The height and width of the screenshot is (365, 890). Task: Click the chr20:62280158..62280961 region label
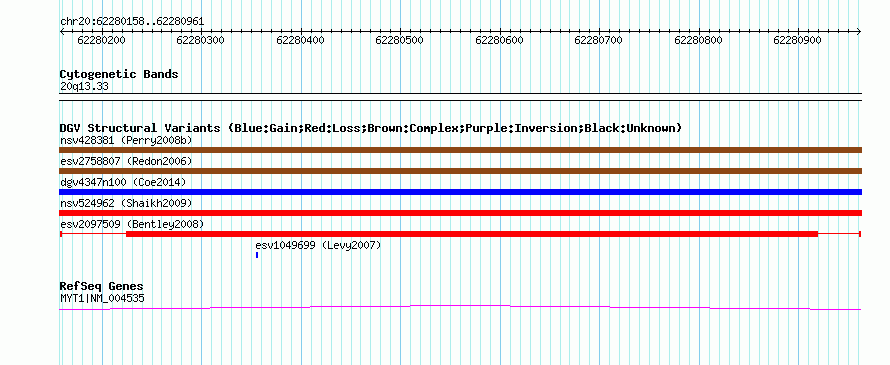[132, 22]
